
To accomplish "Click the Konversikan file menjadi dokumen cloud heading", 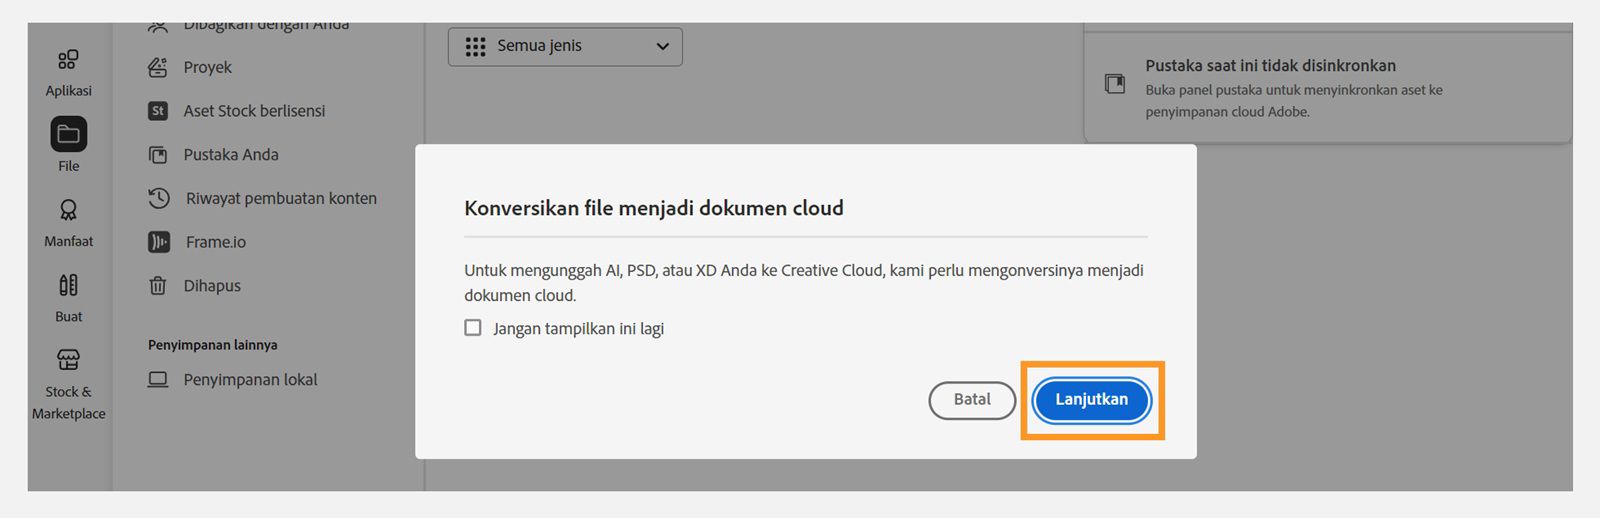I will point(654,208).
